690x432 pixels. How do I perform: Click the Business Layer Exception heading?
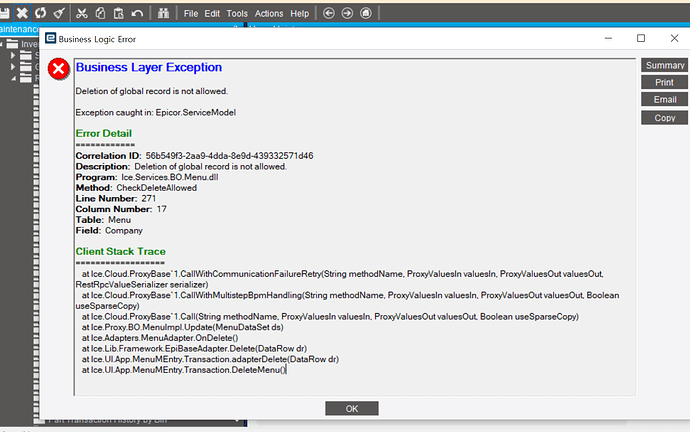[149, 67]
